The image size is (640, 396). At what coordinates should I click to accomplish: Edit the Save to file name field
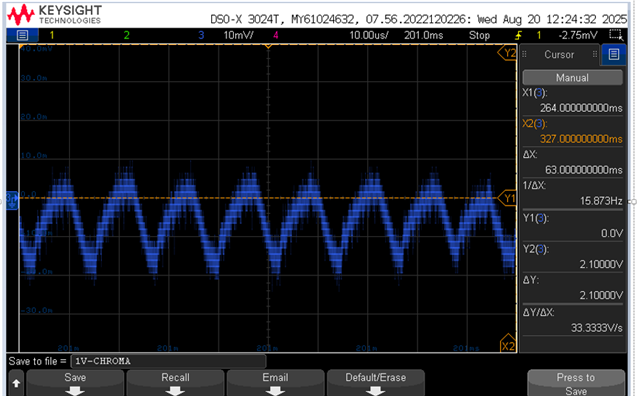pyautogui.click(x=168, y=361)
